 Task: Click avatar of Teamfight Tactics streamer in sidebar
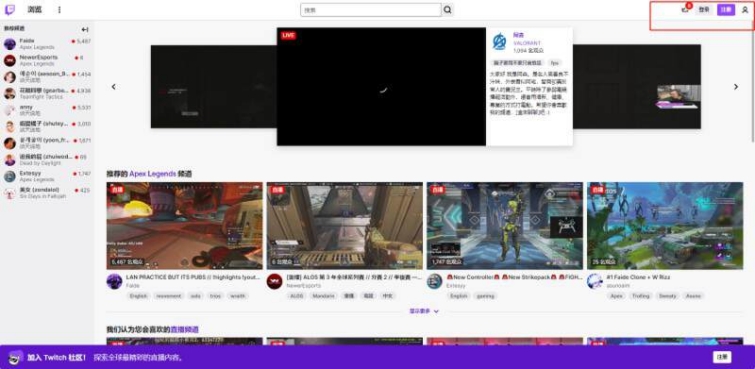(x=10, y=93)
